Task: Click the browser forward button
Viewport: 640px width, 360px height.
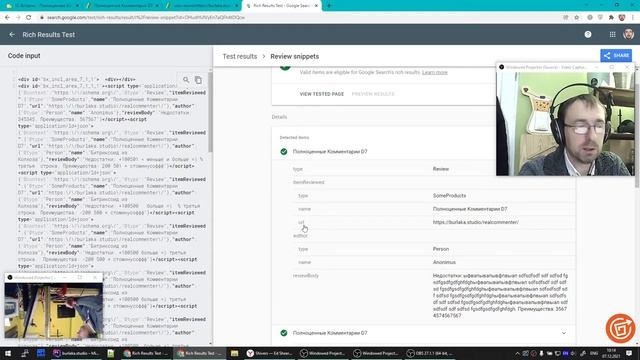Action: coord(18,18)
